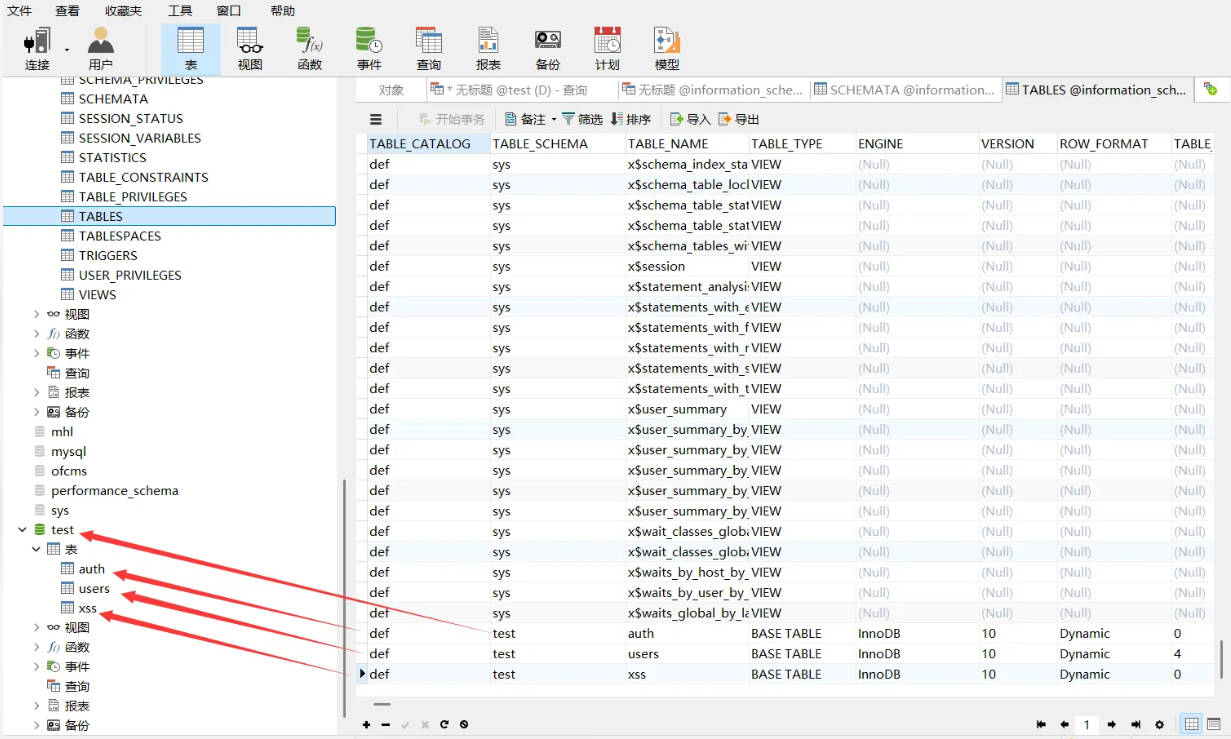This screenshot has height=739, width=1231.
Task: Switch to form view display mode
Action: (x=1213, y=724)
